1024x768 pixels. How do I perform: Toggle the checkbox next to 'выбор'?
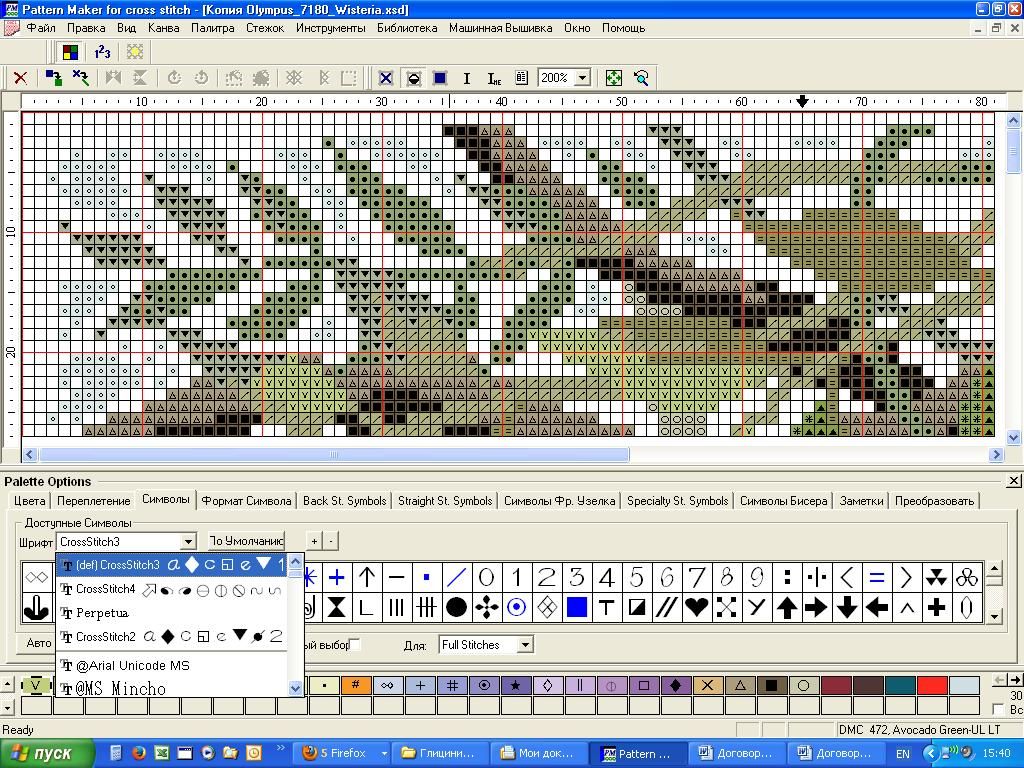[354, 645]
